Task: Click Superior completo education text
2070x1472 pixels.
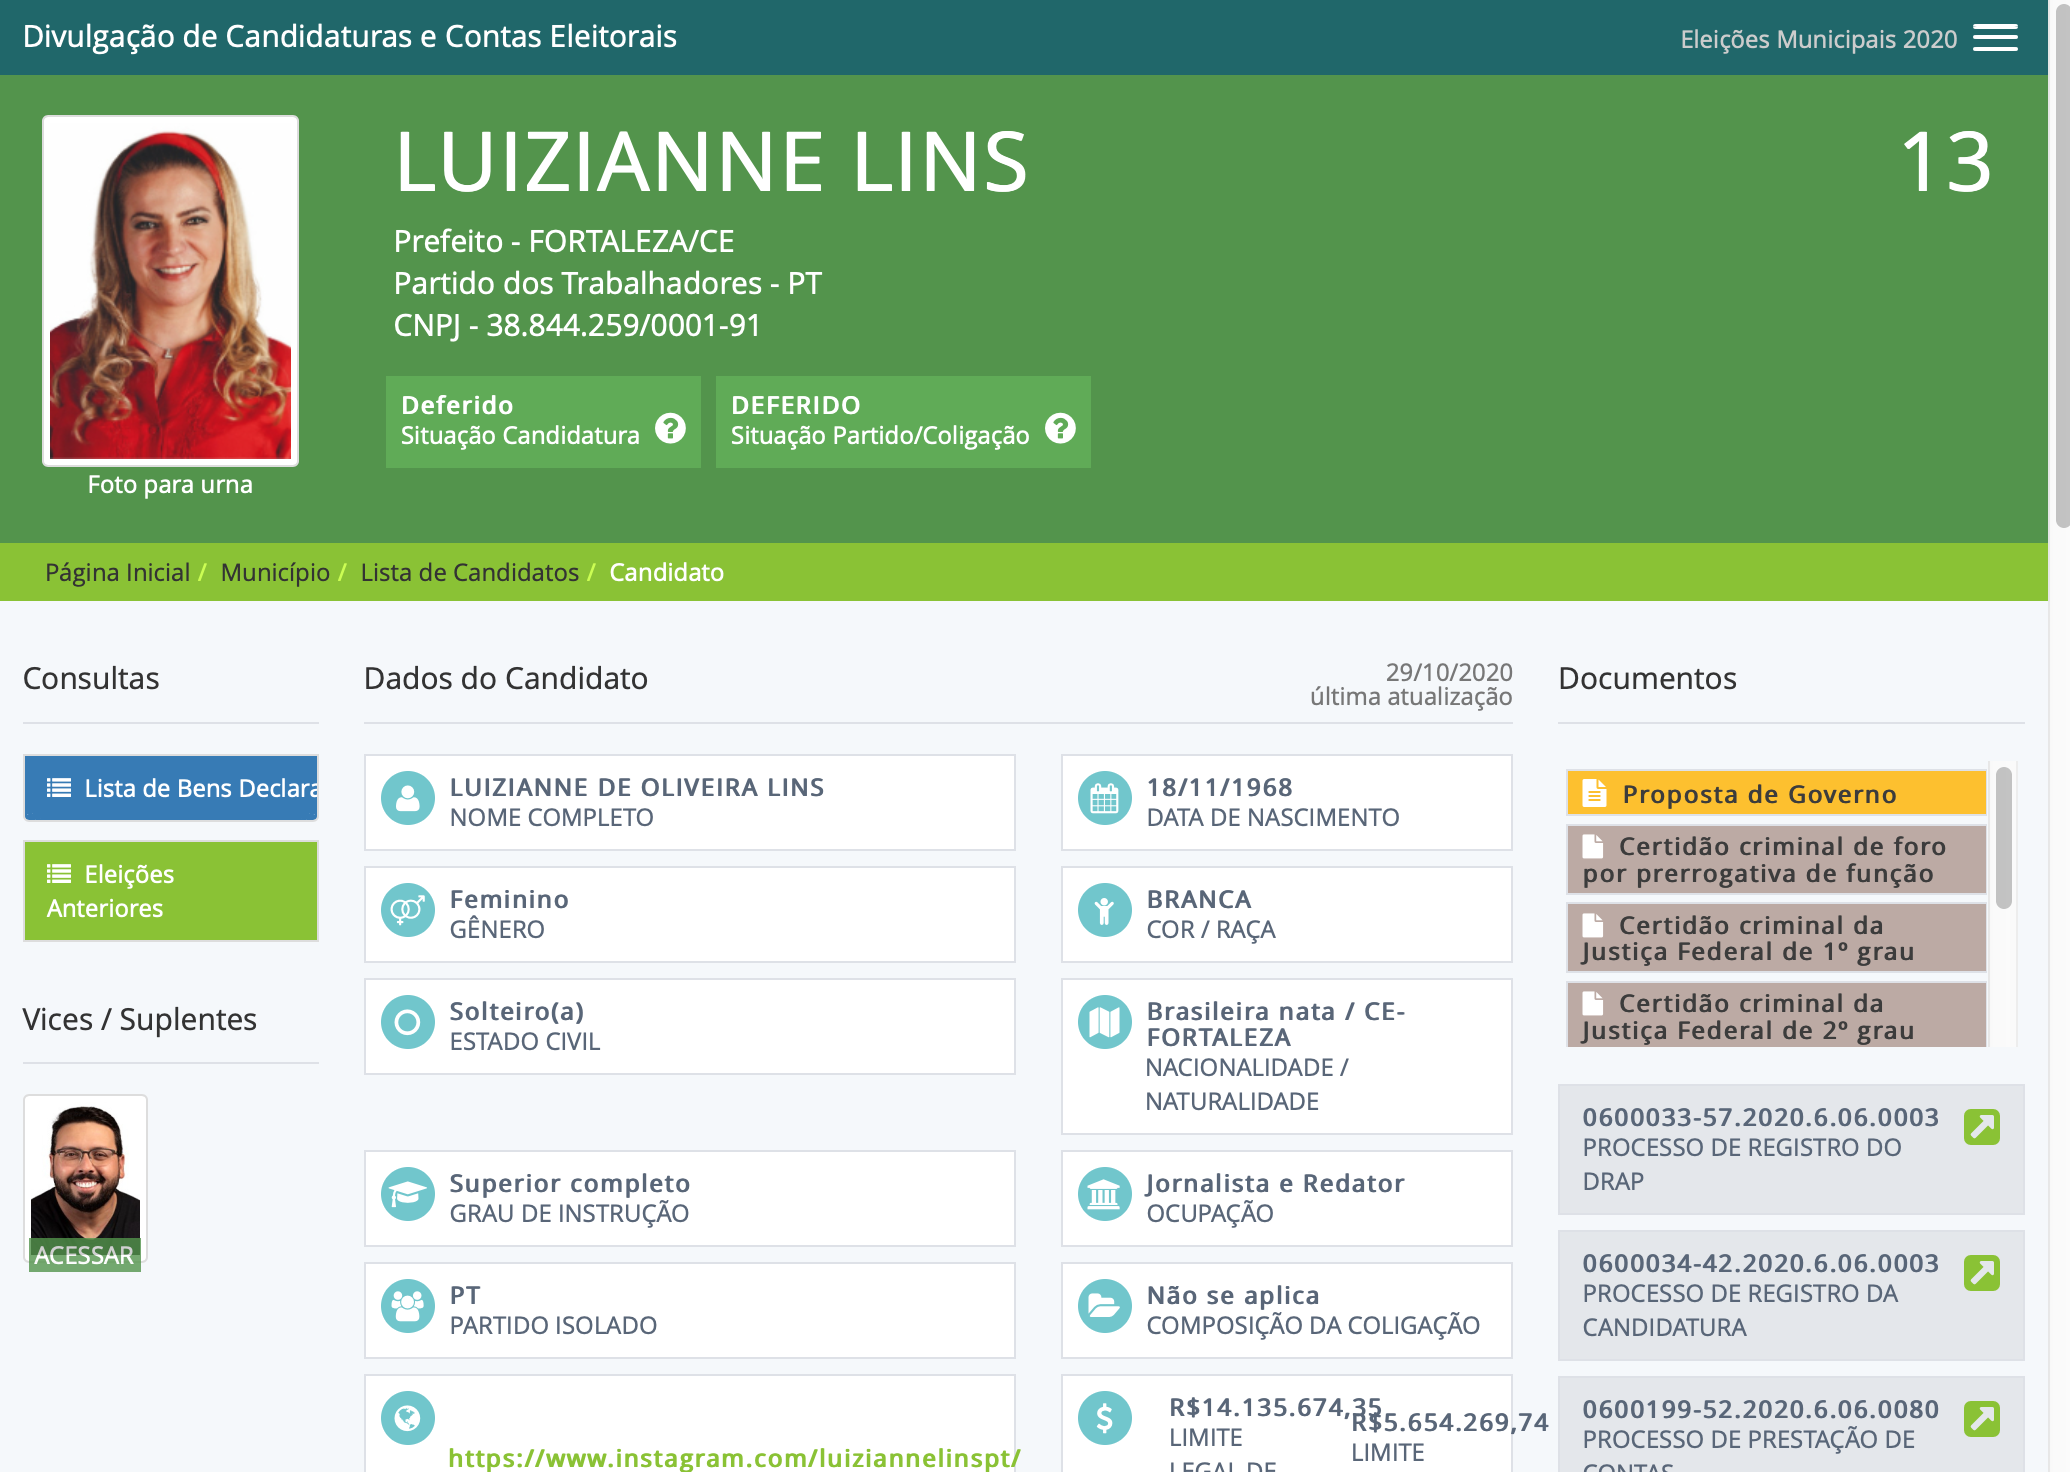Action: click(x=569, y=1183)
